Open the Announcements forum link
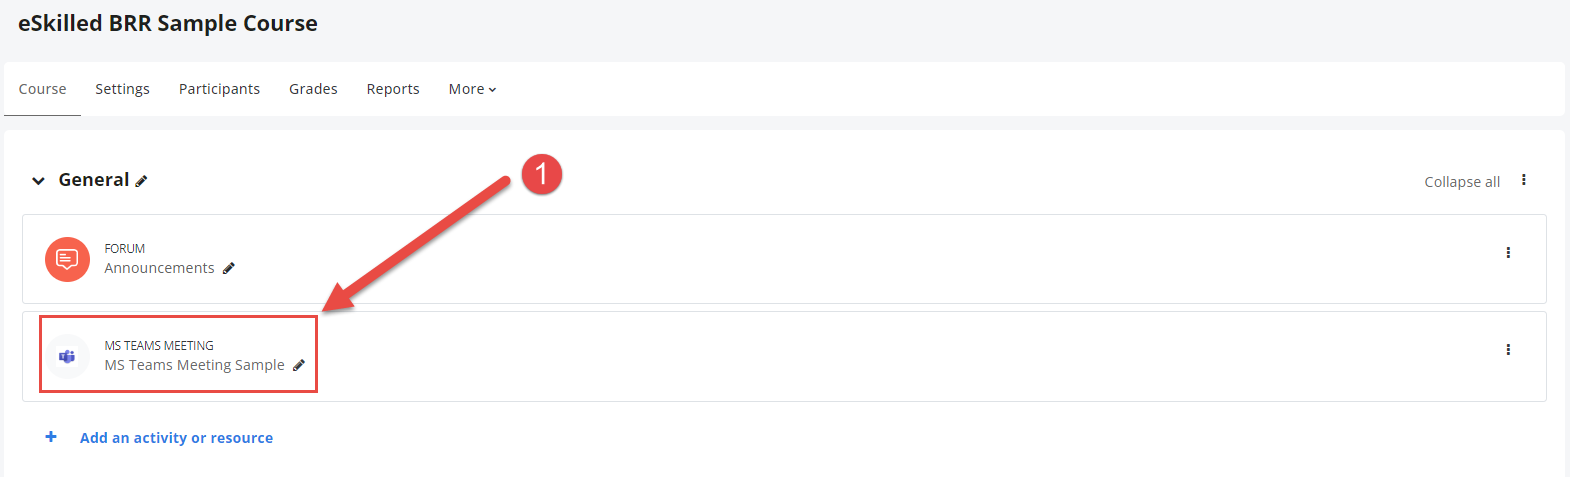 pos(159,268)
